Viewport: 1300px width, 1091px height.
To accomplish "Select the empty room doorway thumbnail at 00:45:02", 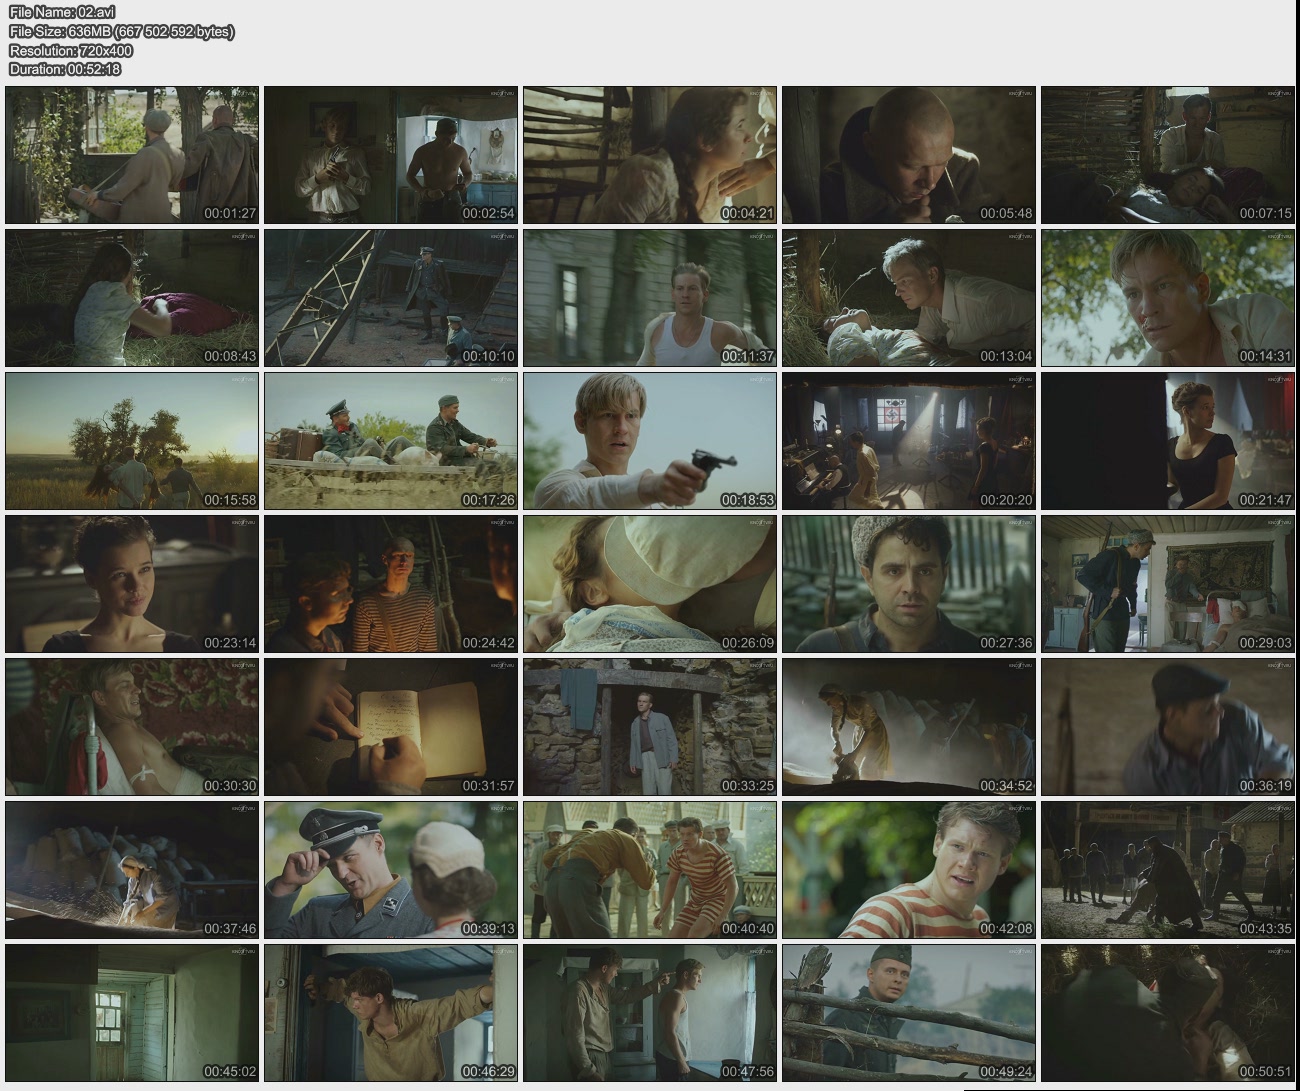I will click(x=132, y=1013).
